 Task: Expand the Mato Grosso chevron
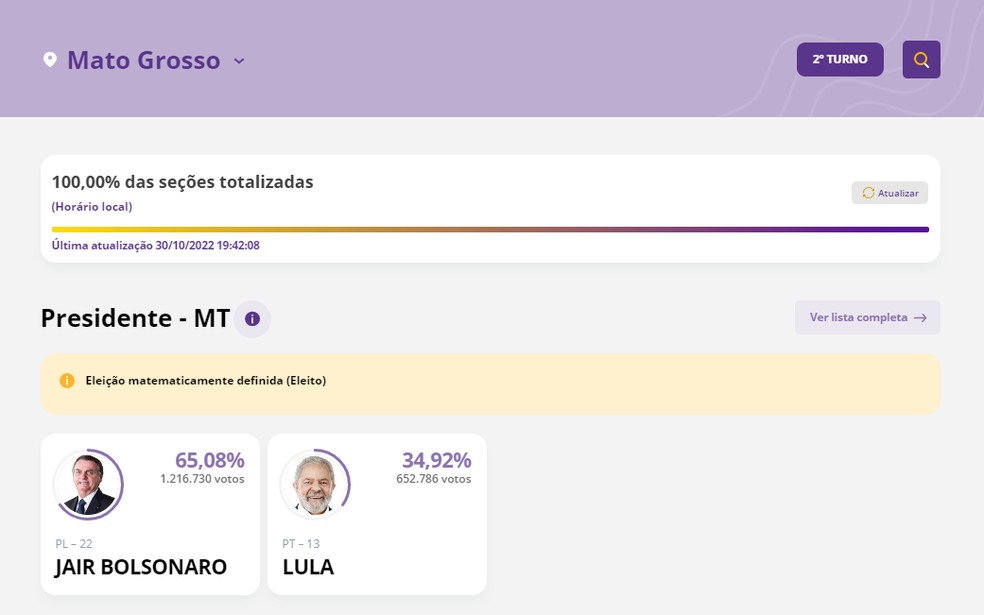click(239, 61)
